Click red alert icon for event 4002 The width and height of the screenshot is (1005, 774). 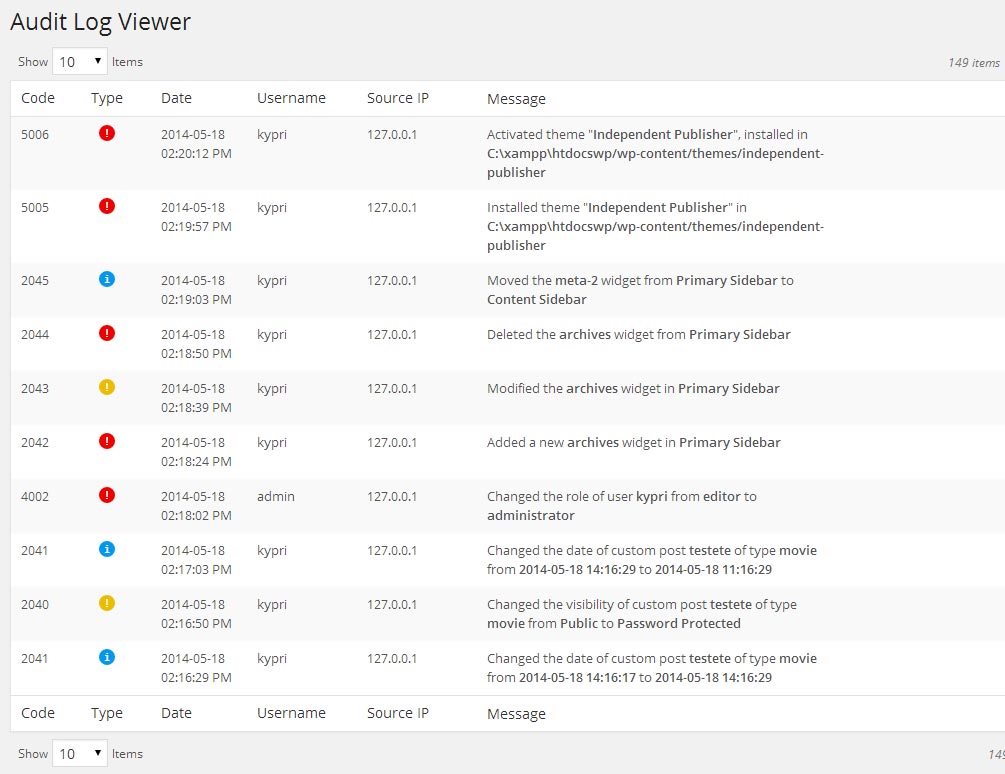click(x=107, y=495)
